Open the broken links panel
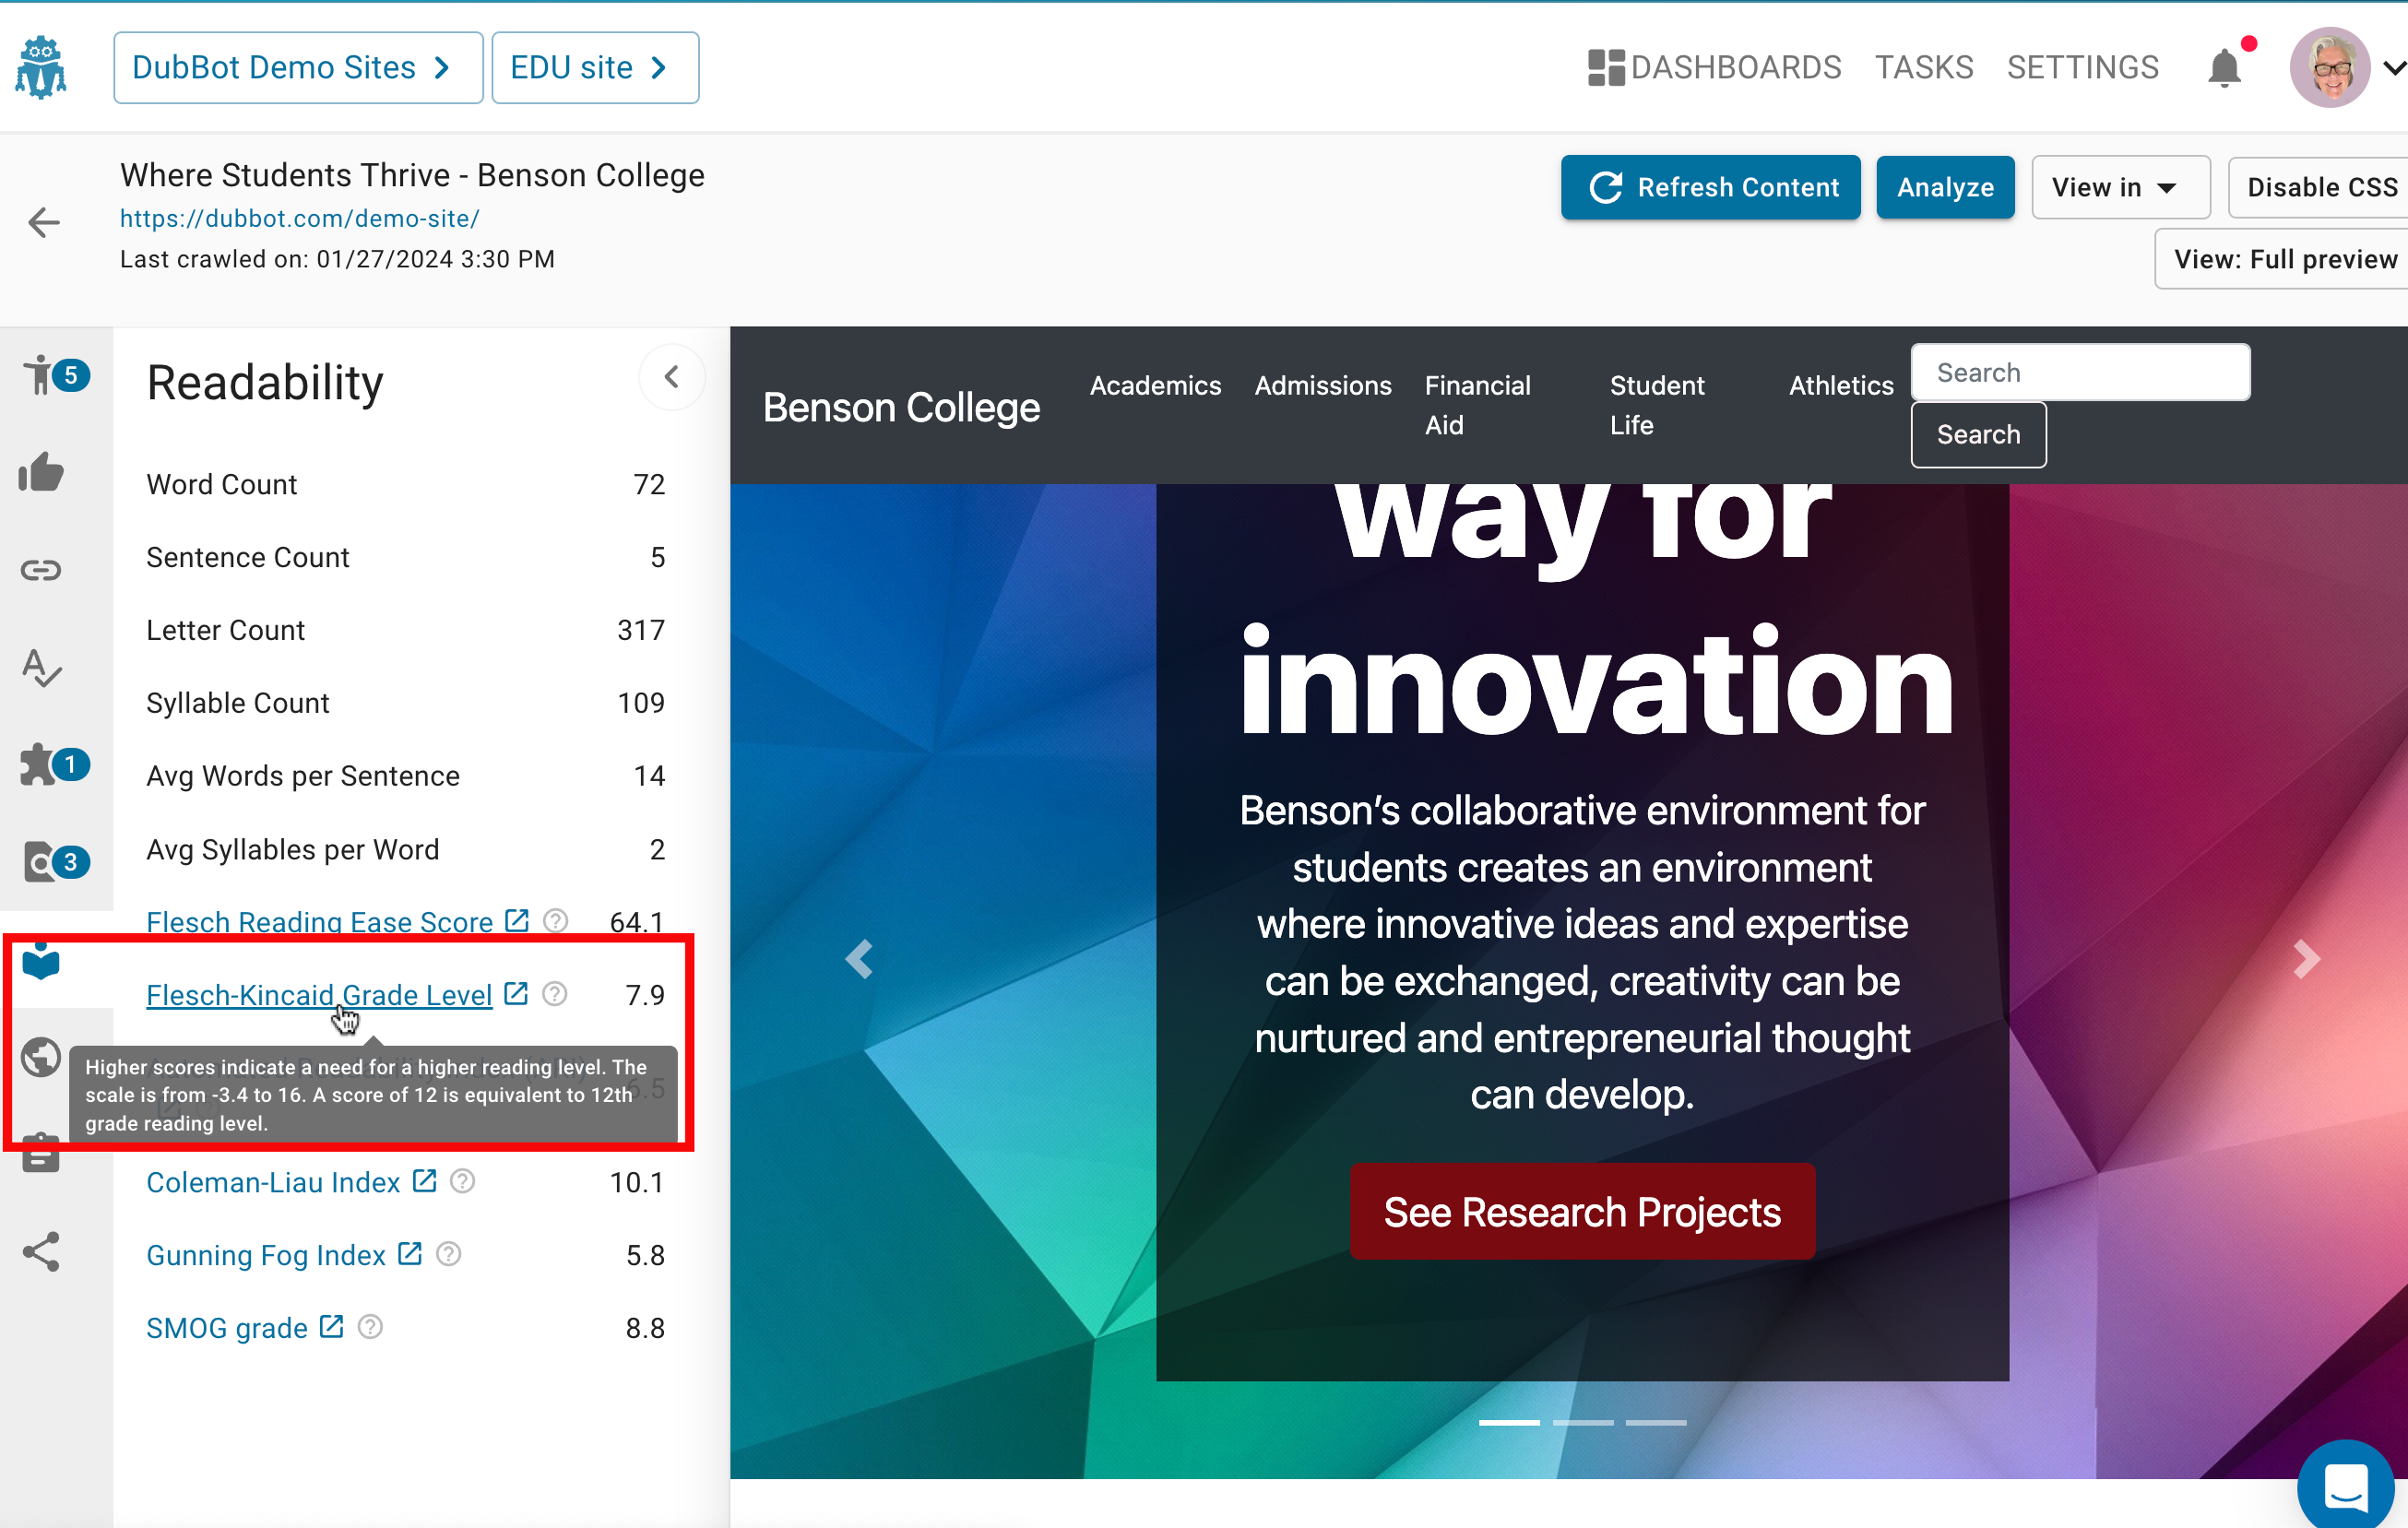 pyautogui.click(x=41, y=570)
